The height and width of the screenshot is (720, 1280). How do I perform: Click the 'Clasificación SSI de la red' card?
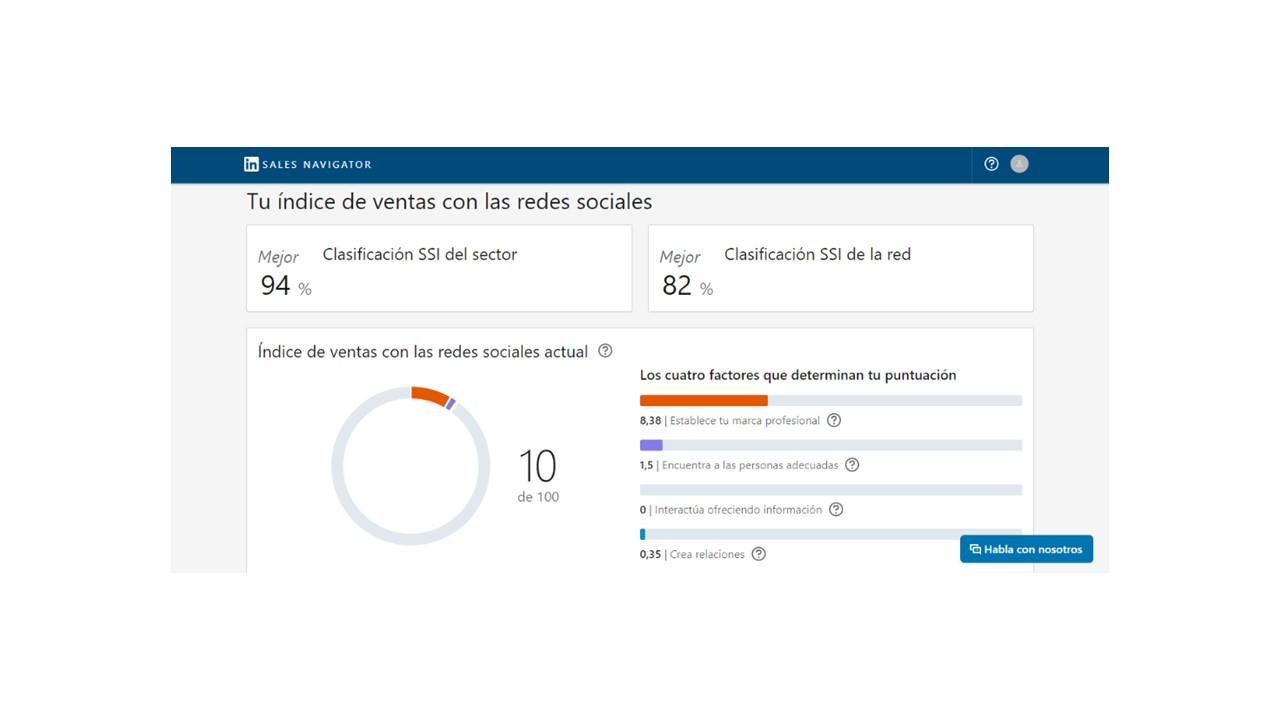(x=841, y=268)
